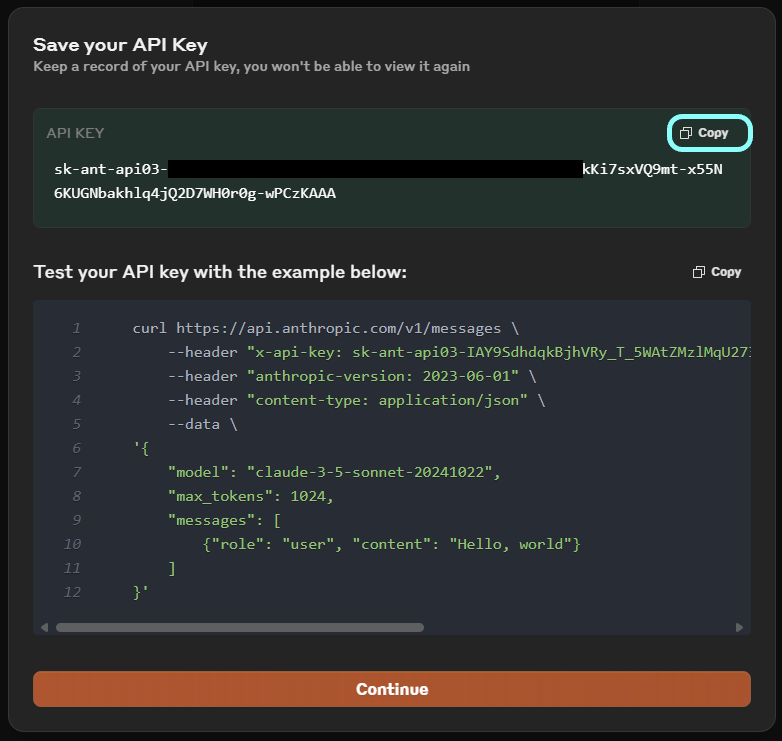Click the "API KEY" label
The width and height of the screenshot is (782, 741).
(75, 133)
